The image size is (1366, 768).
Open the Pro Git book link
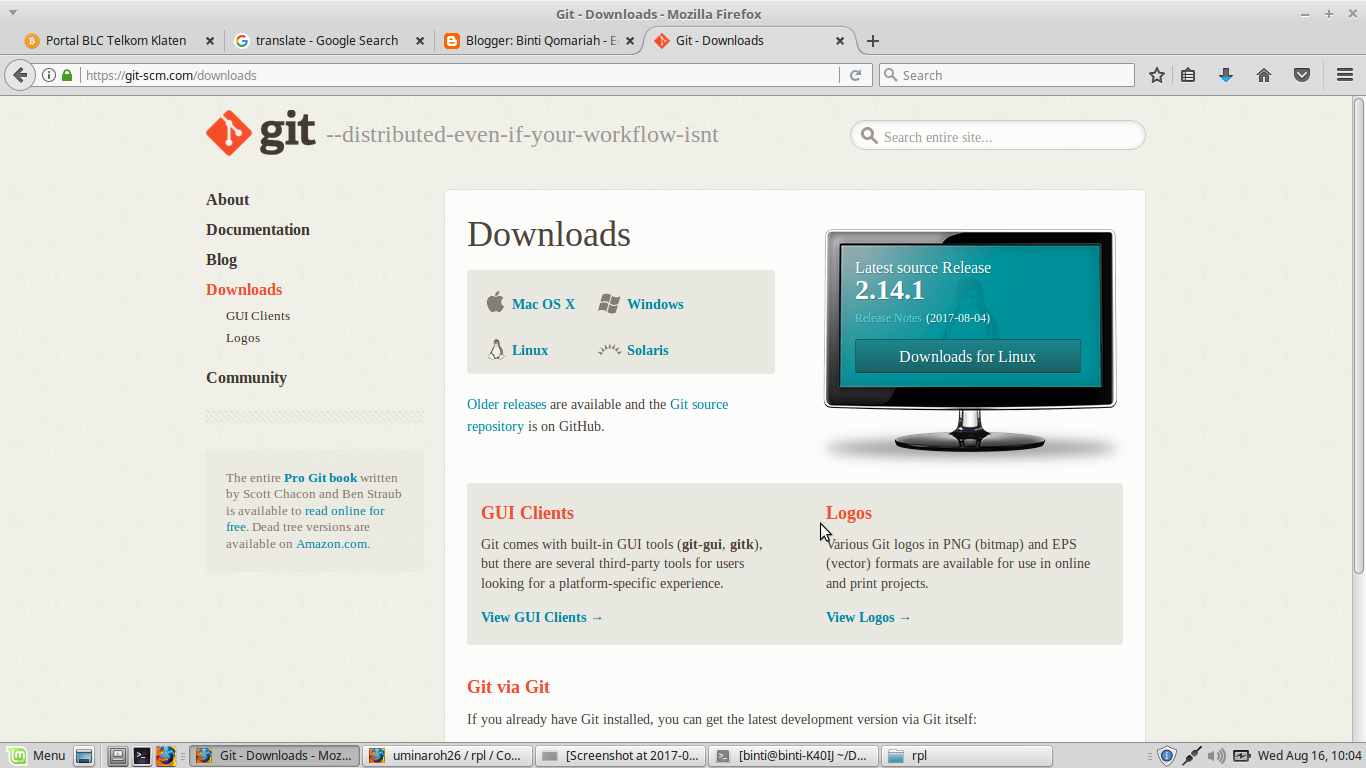320,478
